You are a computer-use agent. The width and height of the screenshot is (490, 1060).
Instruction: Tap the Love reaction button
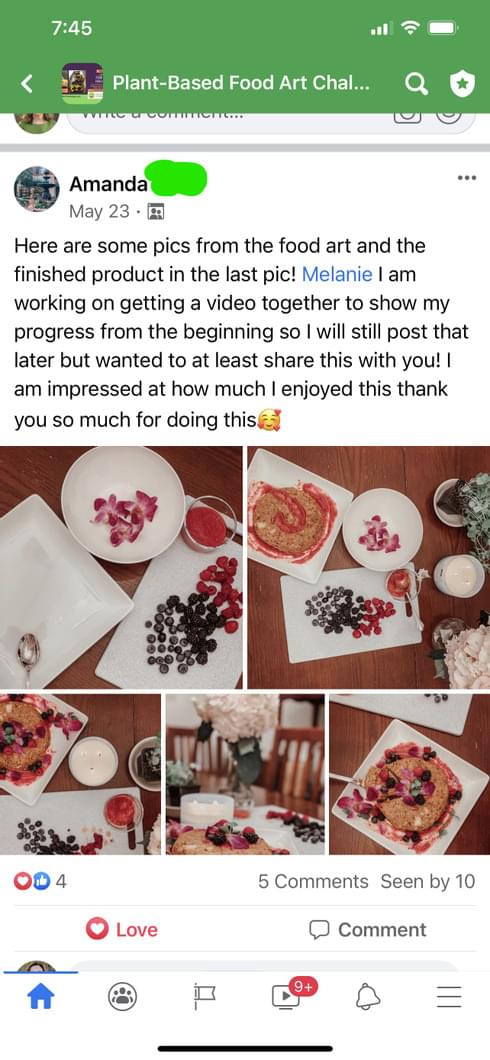click(x=122, y=930)
